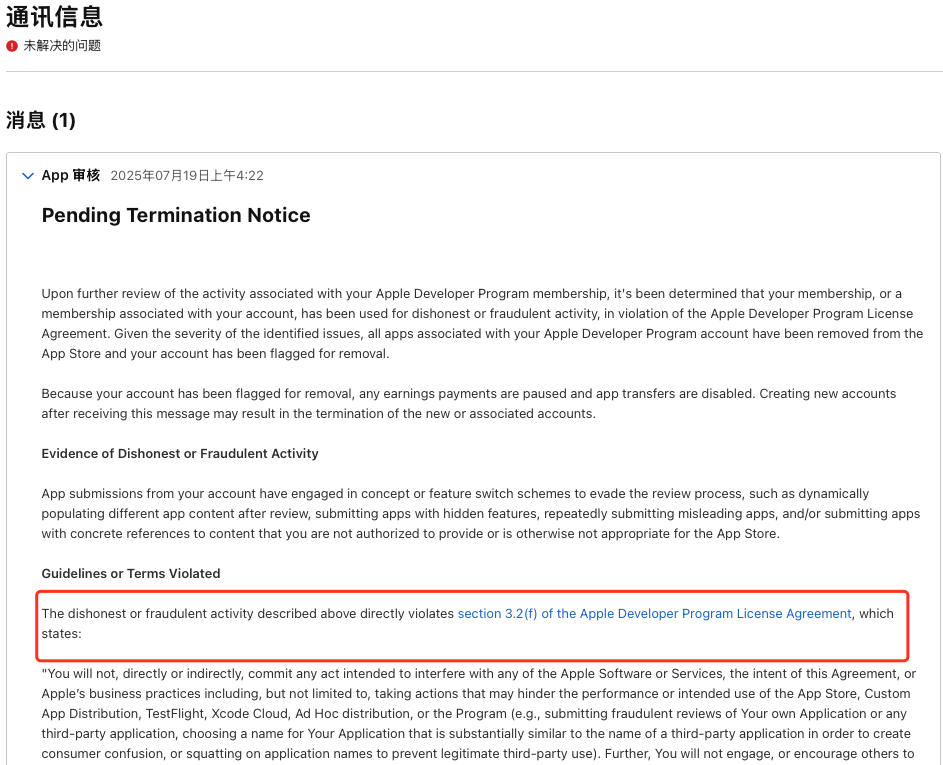Click the 消息 (1) section heading
This screenshot has height=765, width=943.
[x=41, y=120]
